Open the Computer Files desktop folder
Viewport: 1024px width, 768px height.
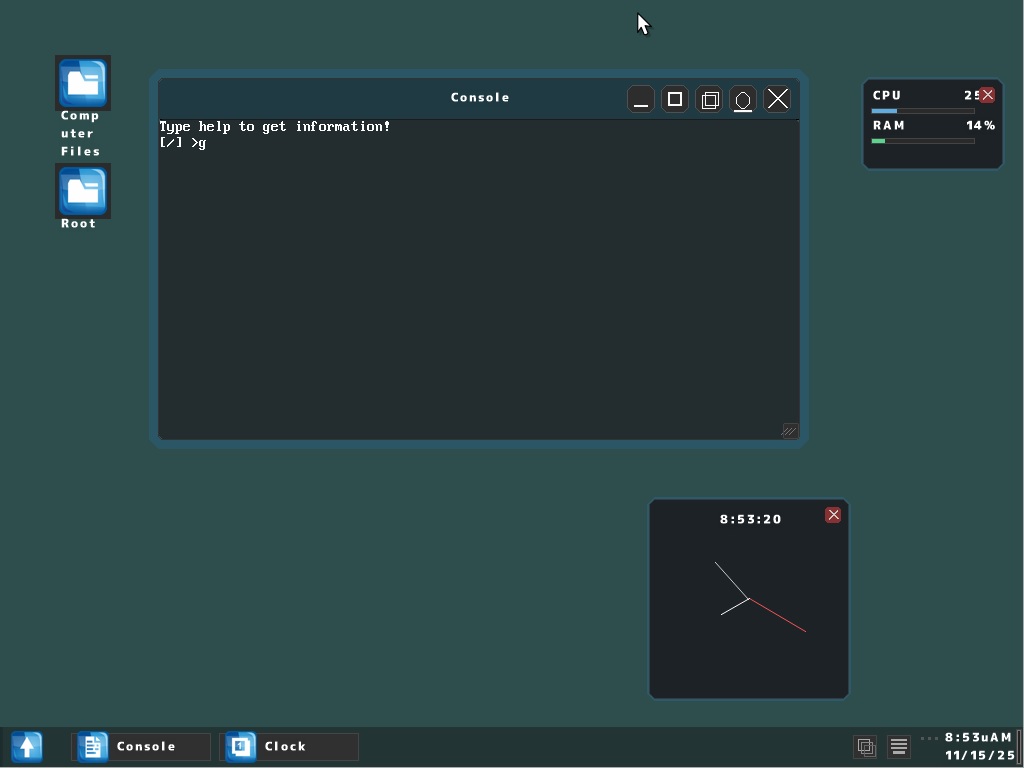(83, 84)
